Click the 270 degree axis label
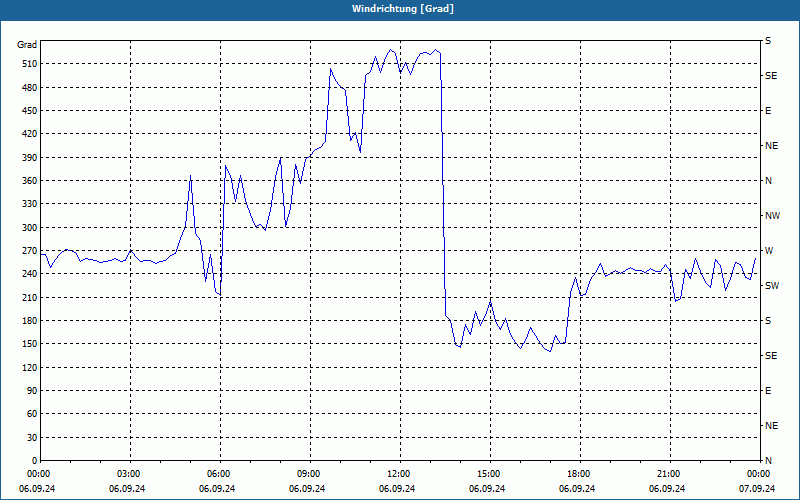 click(30, 251)
